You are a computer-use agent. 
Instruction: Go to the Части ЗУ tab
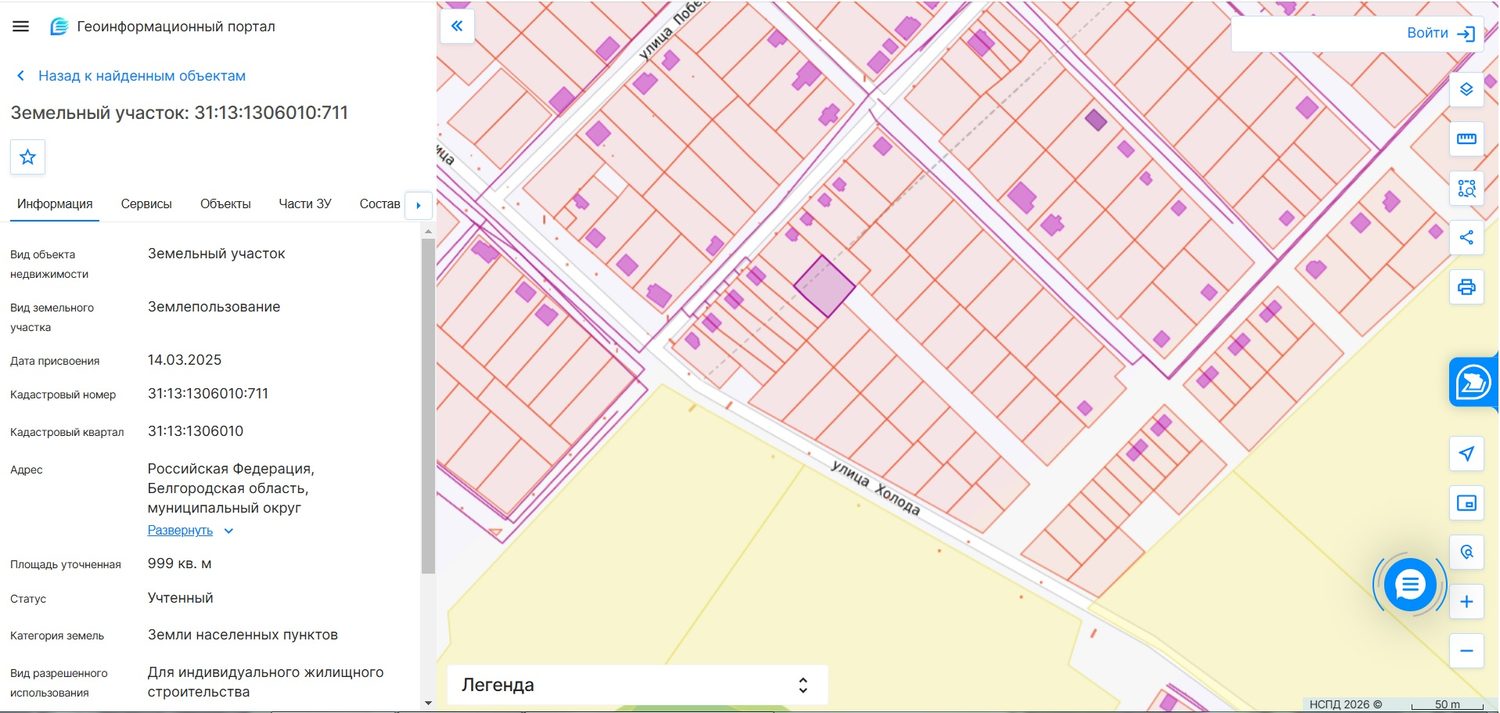(305, 204)
